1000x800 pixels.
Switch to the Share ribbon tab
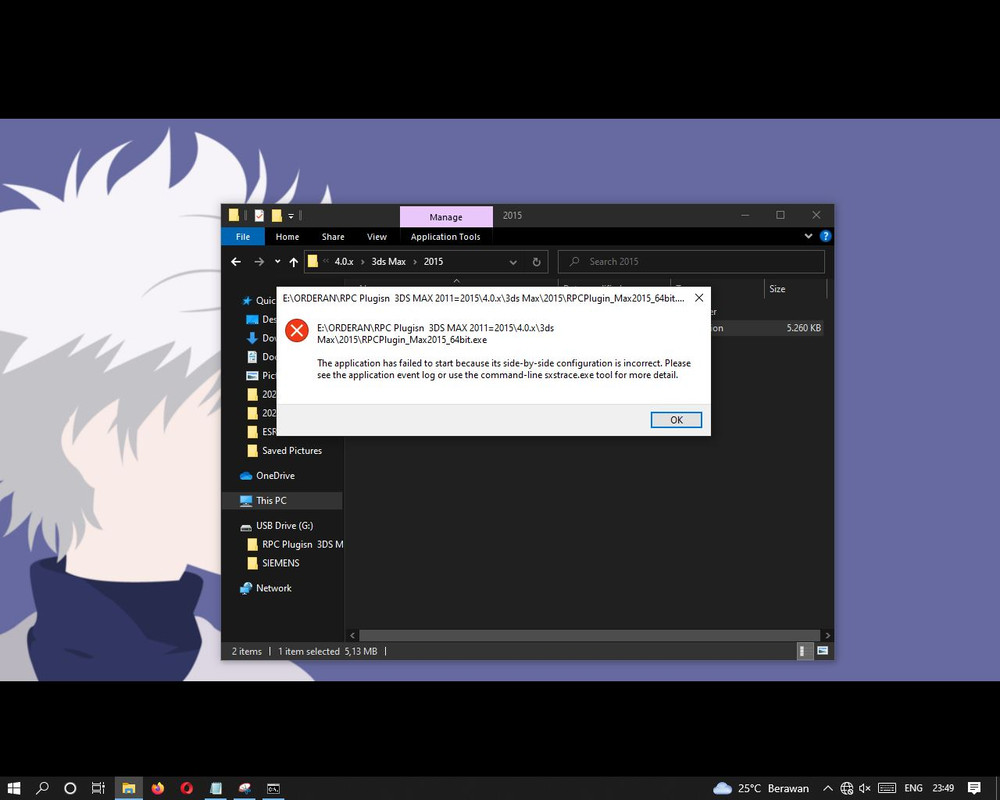[333, 237]
